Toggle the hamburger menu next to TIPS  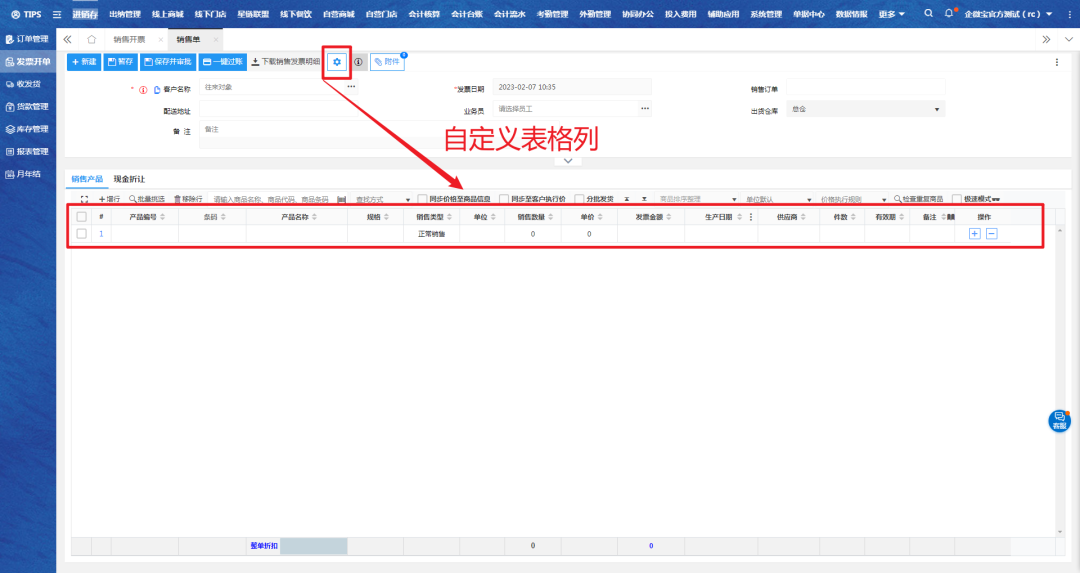pos(56,14)
